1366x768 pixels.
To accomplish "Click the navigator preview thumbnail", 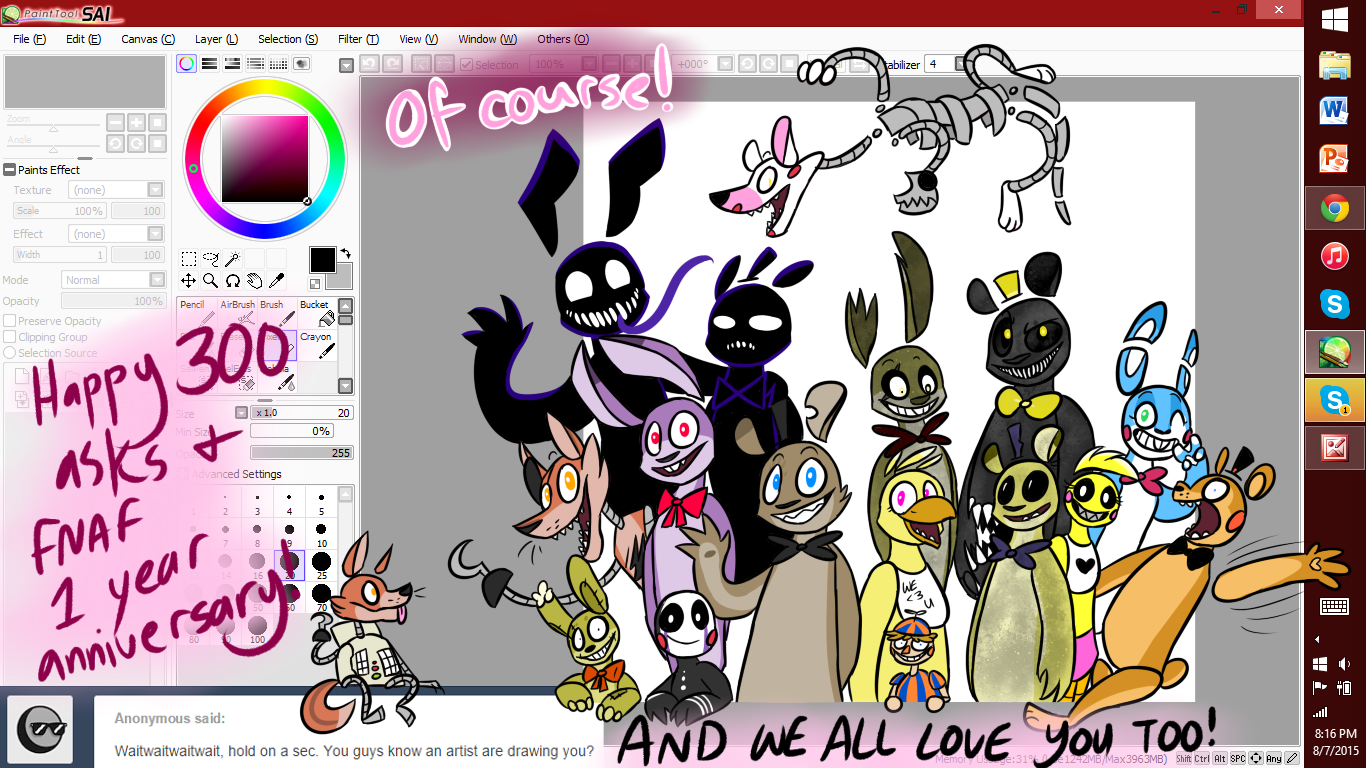I will 85,82.
